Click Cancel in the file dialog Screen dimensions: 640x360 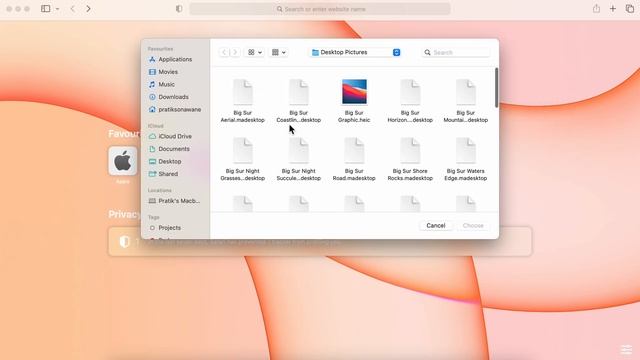pyautogui.click(x=436, y=225)
